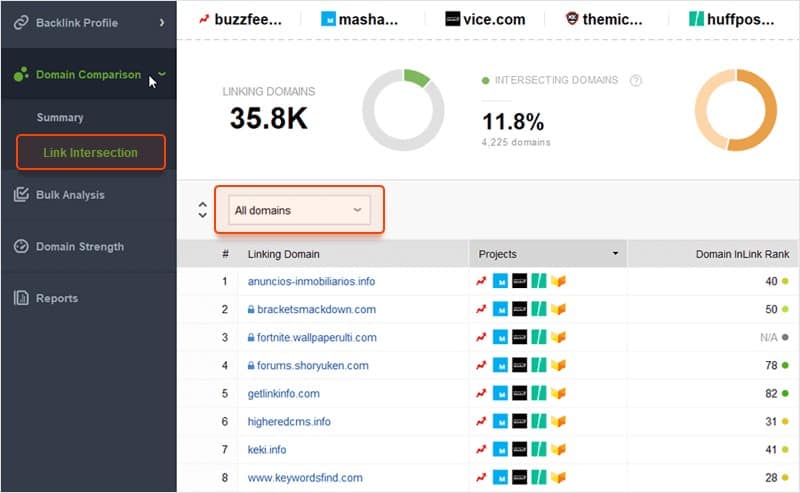Click mashable icon in keki.info row

click(x=500, y=450)
